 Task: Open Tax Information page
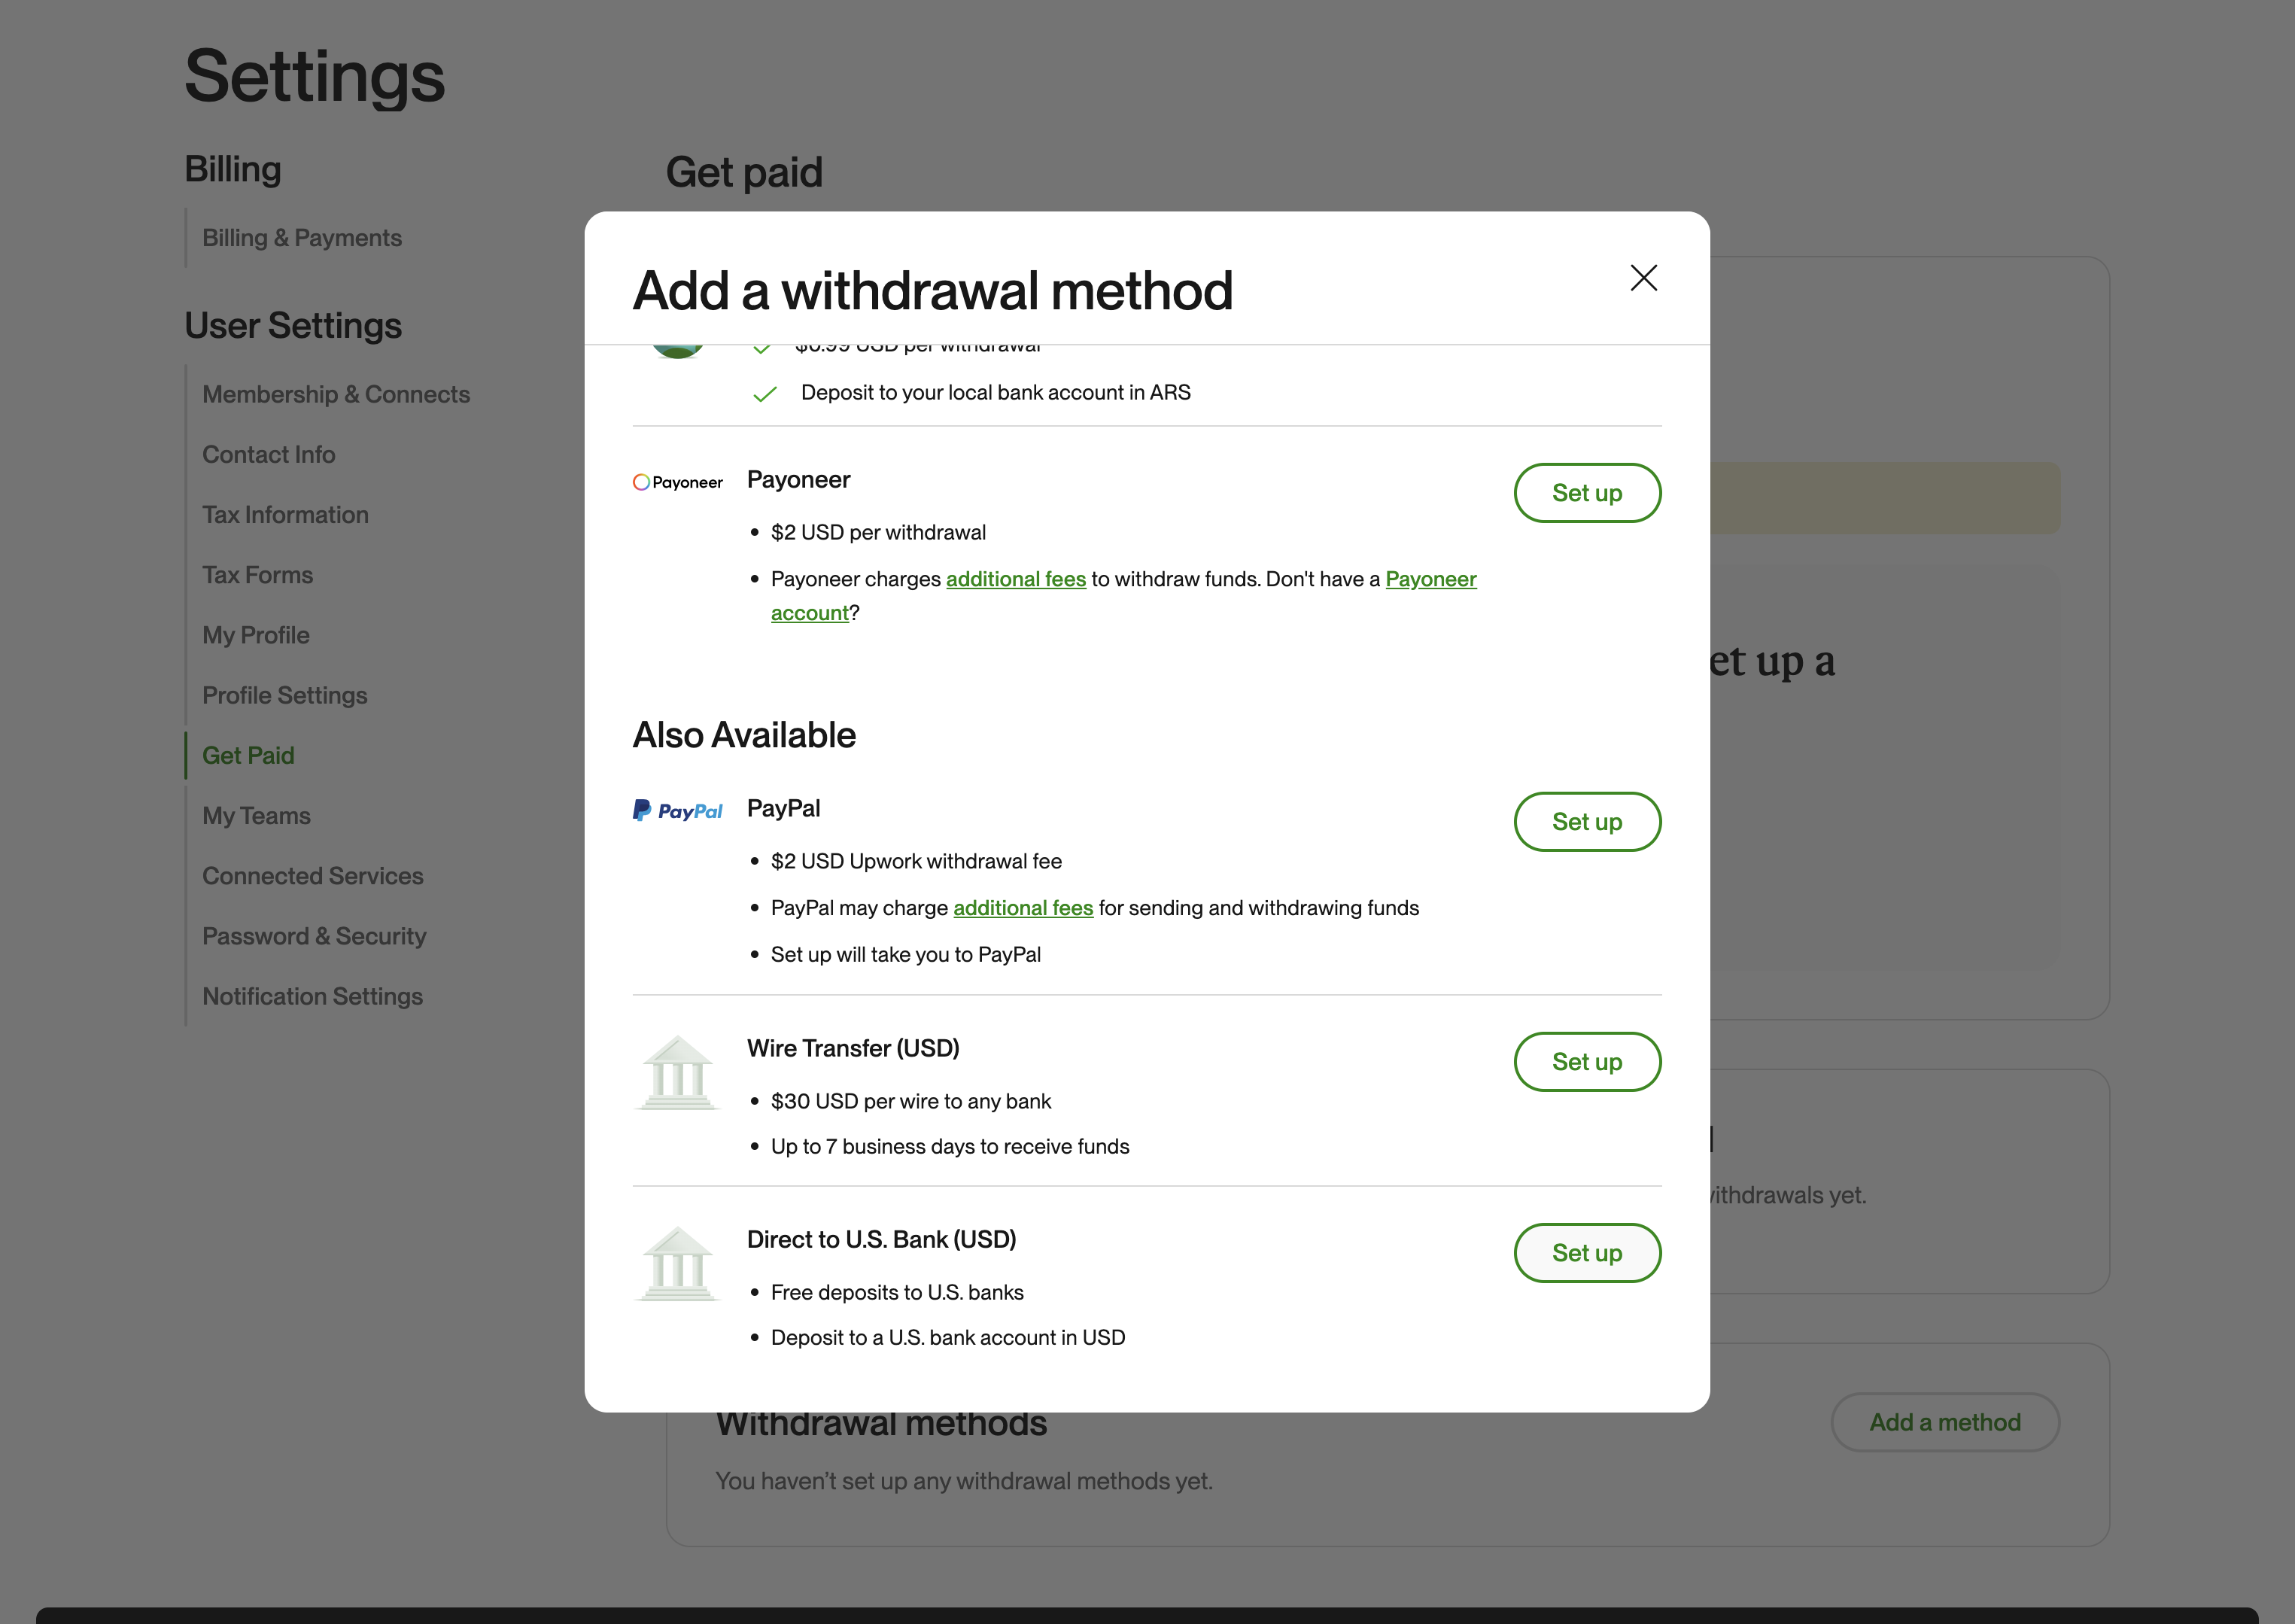coord(286,515)
